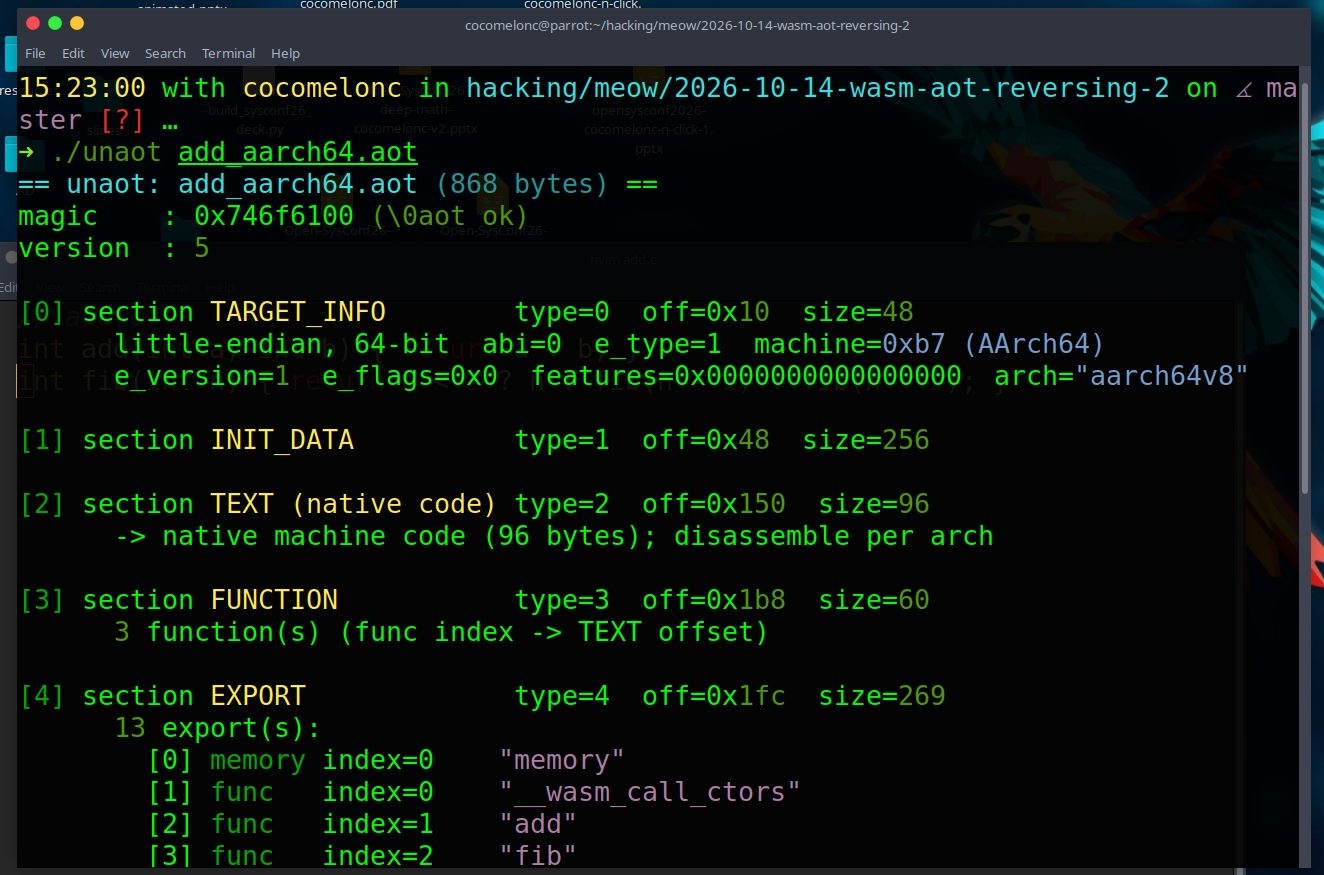
Task: Click the TARGET_INFO section name
Action: tap(297, 313)
